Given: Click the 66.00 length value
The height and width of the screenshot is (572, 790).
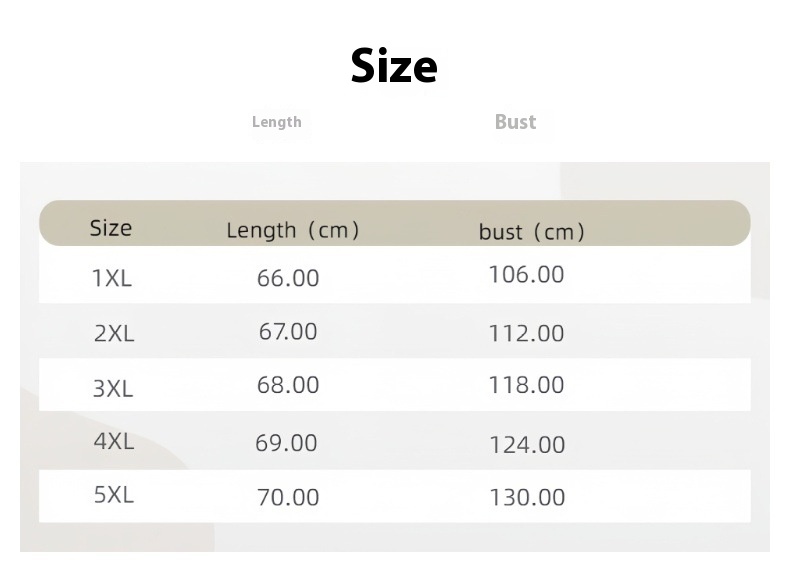Looking at the screenshot, I should [x=288, y=278].
